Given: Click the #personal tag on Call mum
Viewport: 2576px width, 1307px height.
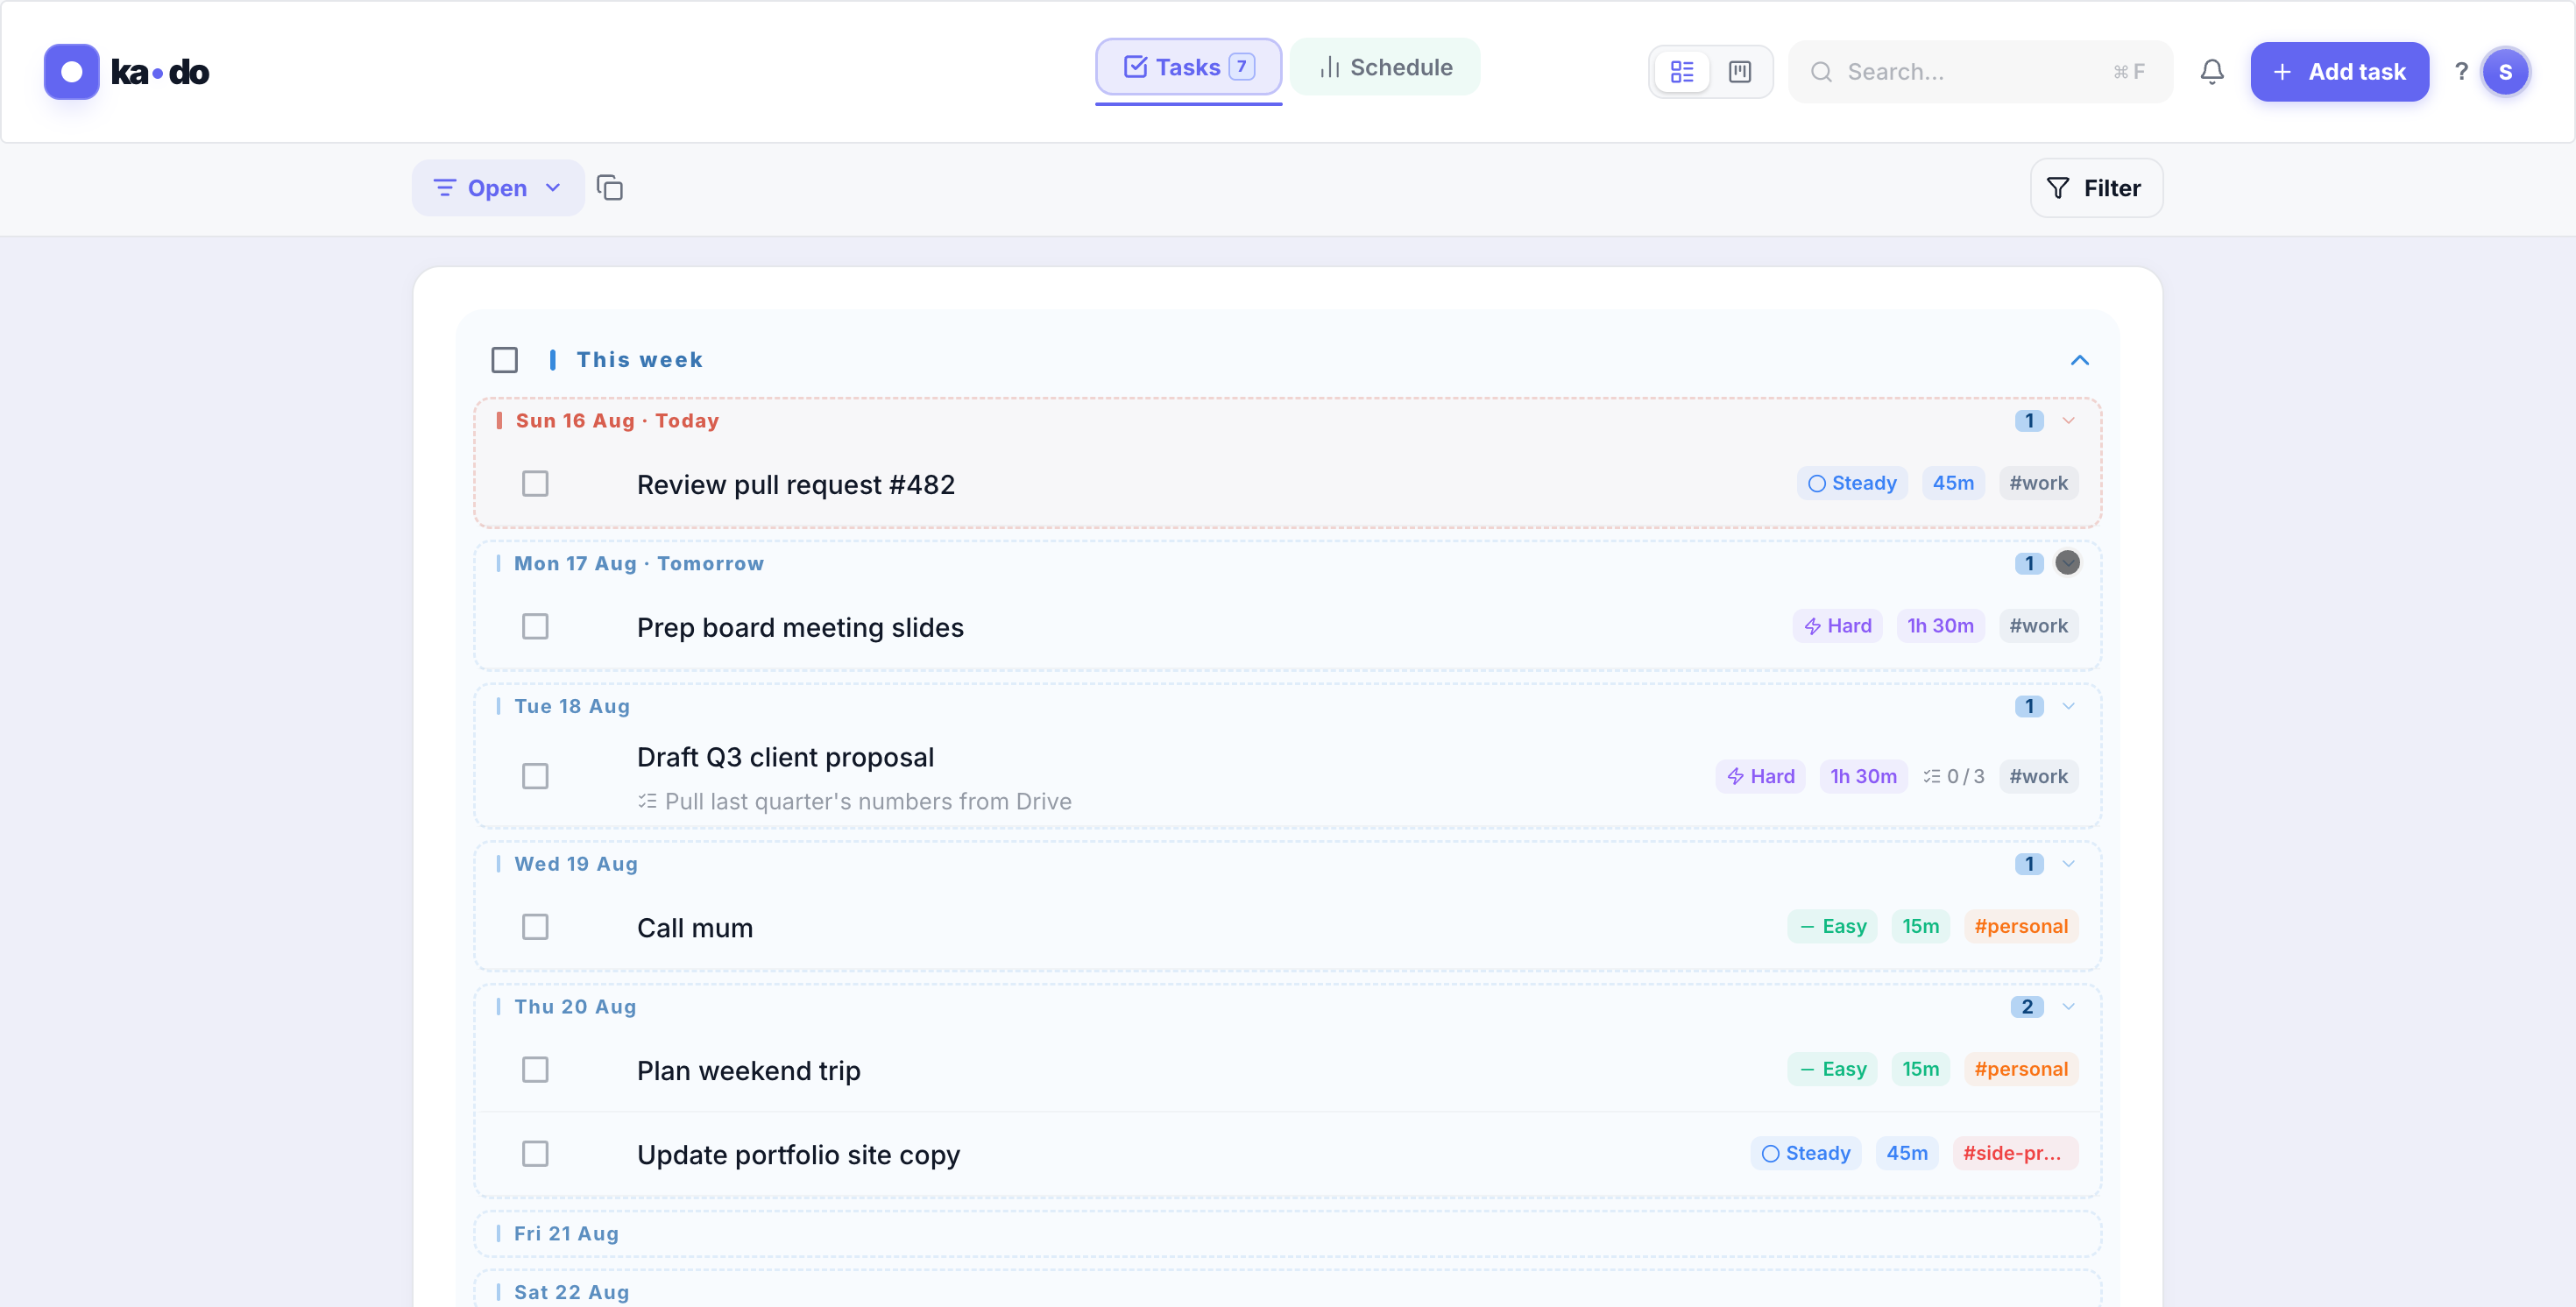Looking at the screenshot, I should click(x=2021, y=927).
